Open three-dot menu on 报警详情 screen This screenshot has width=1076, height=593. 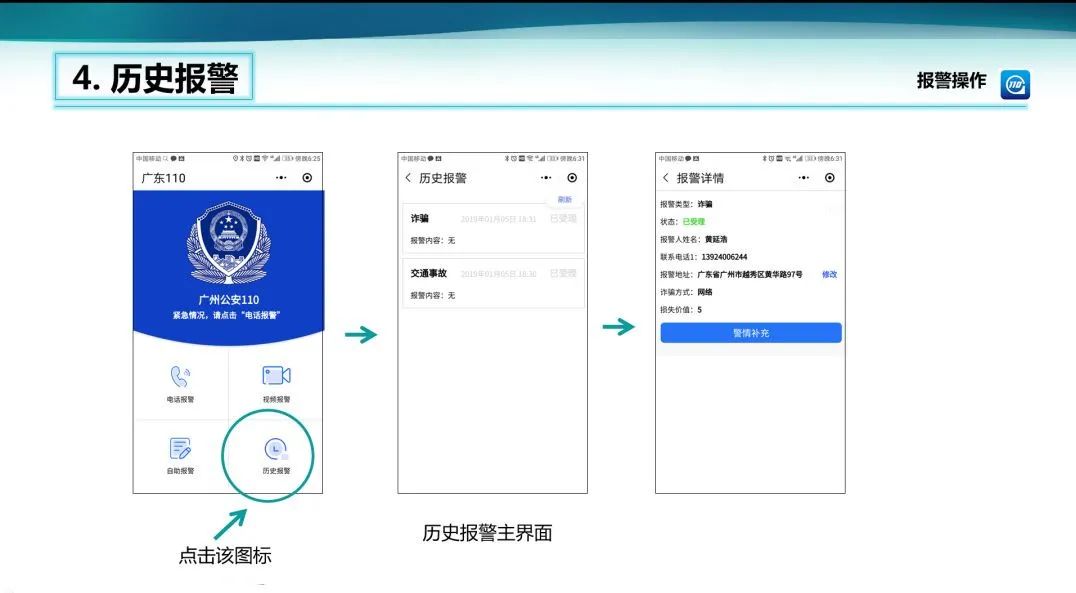click(x=804, y=178)
